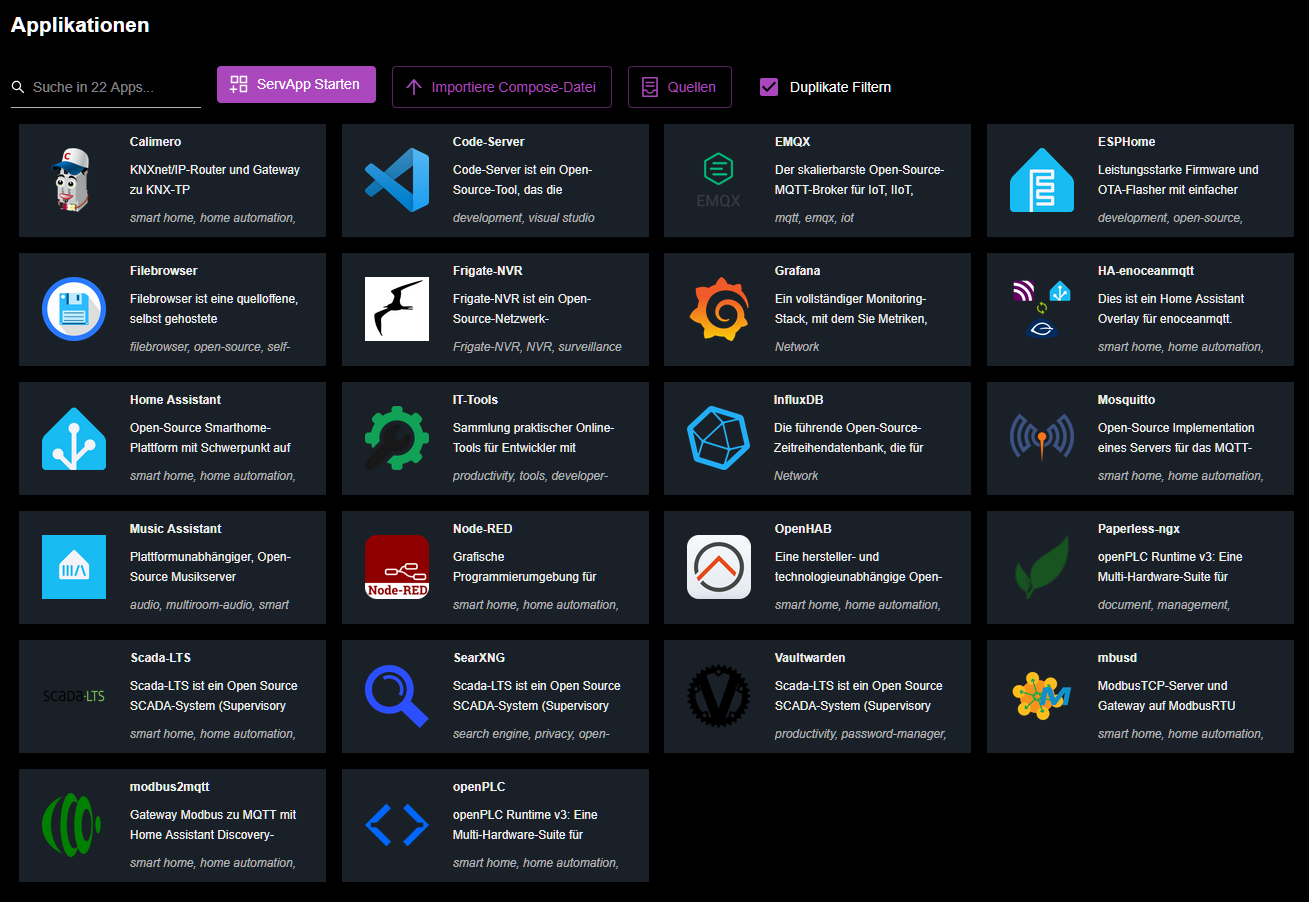Click the ESPHome house icon
1309x902 pixels.
(1042, 180)
